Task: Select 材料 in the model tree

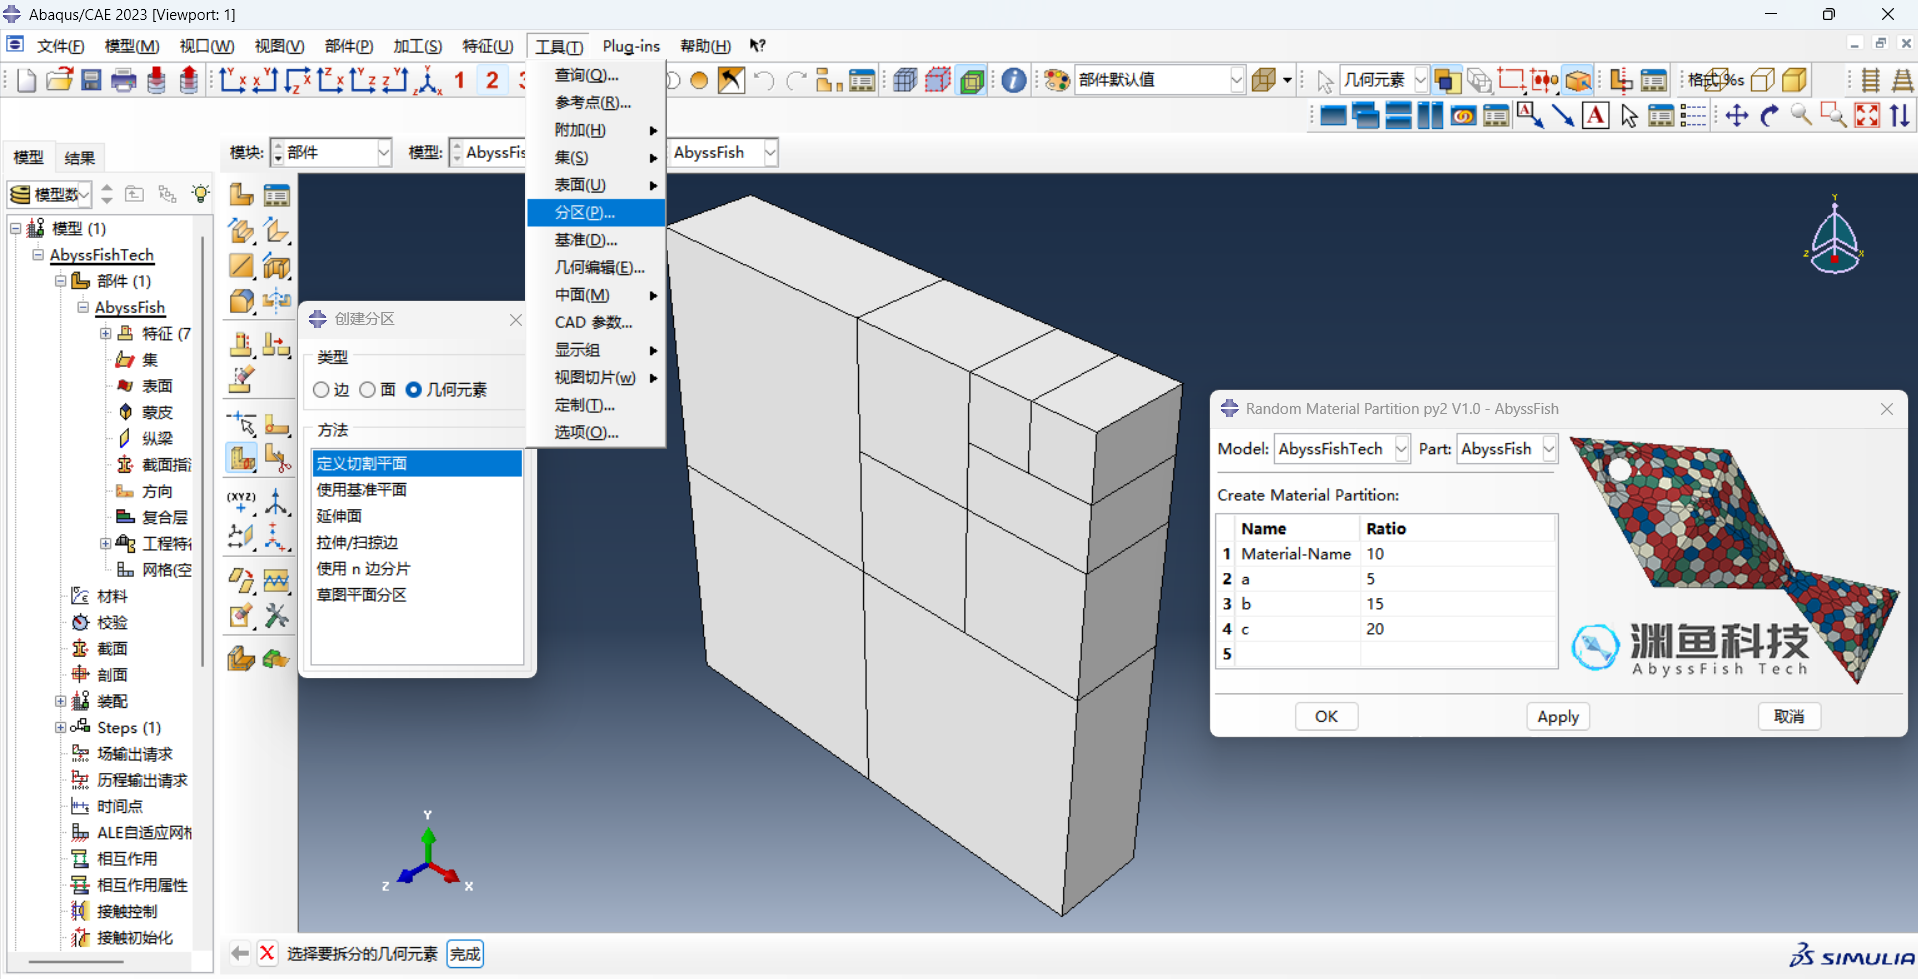Action: coord(112,596)
